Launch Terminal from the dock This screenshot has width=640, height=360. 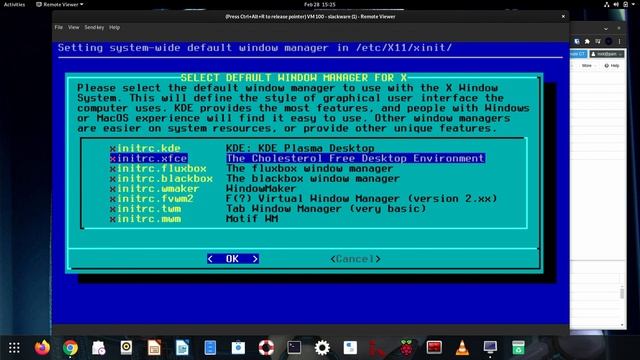pos(294,348)
